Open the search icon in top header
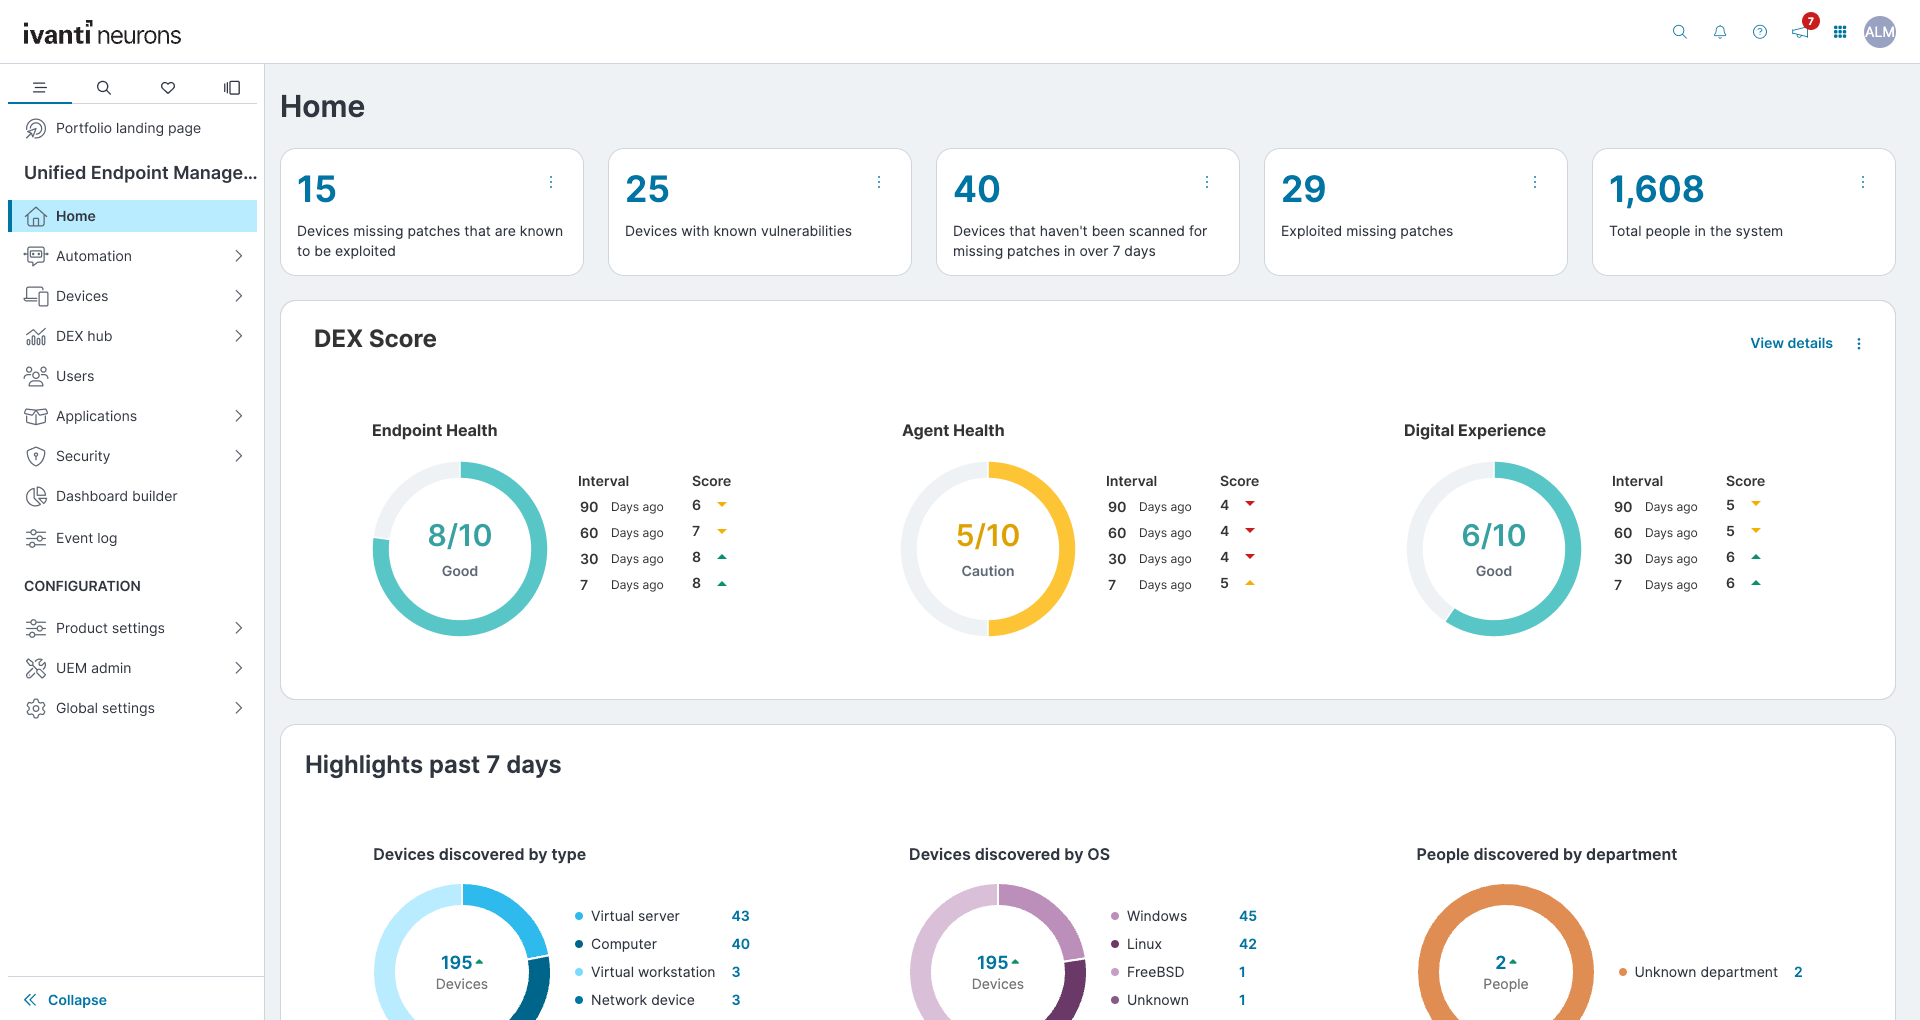This screenshot has width=1920, height=1020. 1680,32
